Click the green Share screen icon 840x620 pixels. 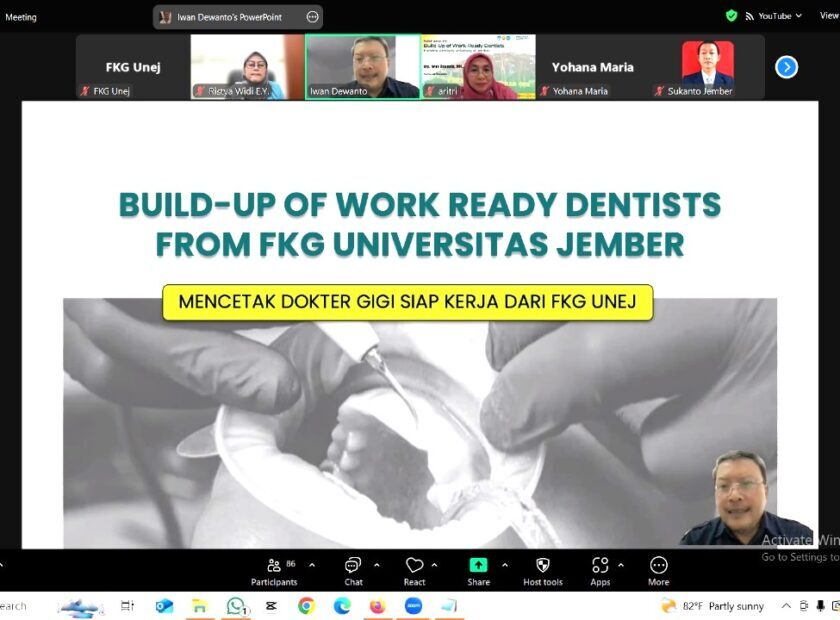[x=478, y=565]
